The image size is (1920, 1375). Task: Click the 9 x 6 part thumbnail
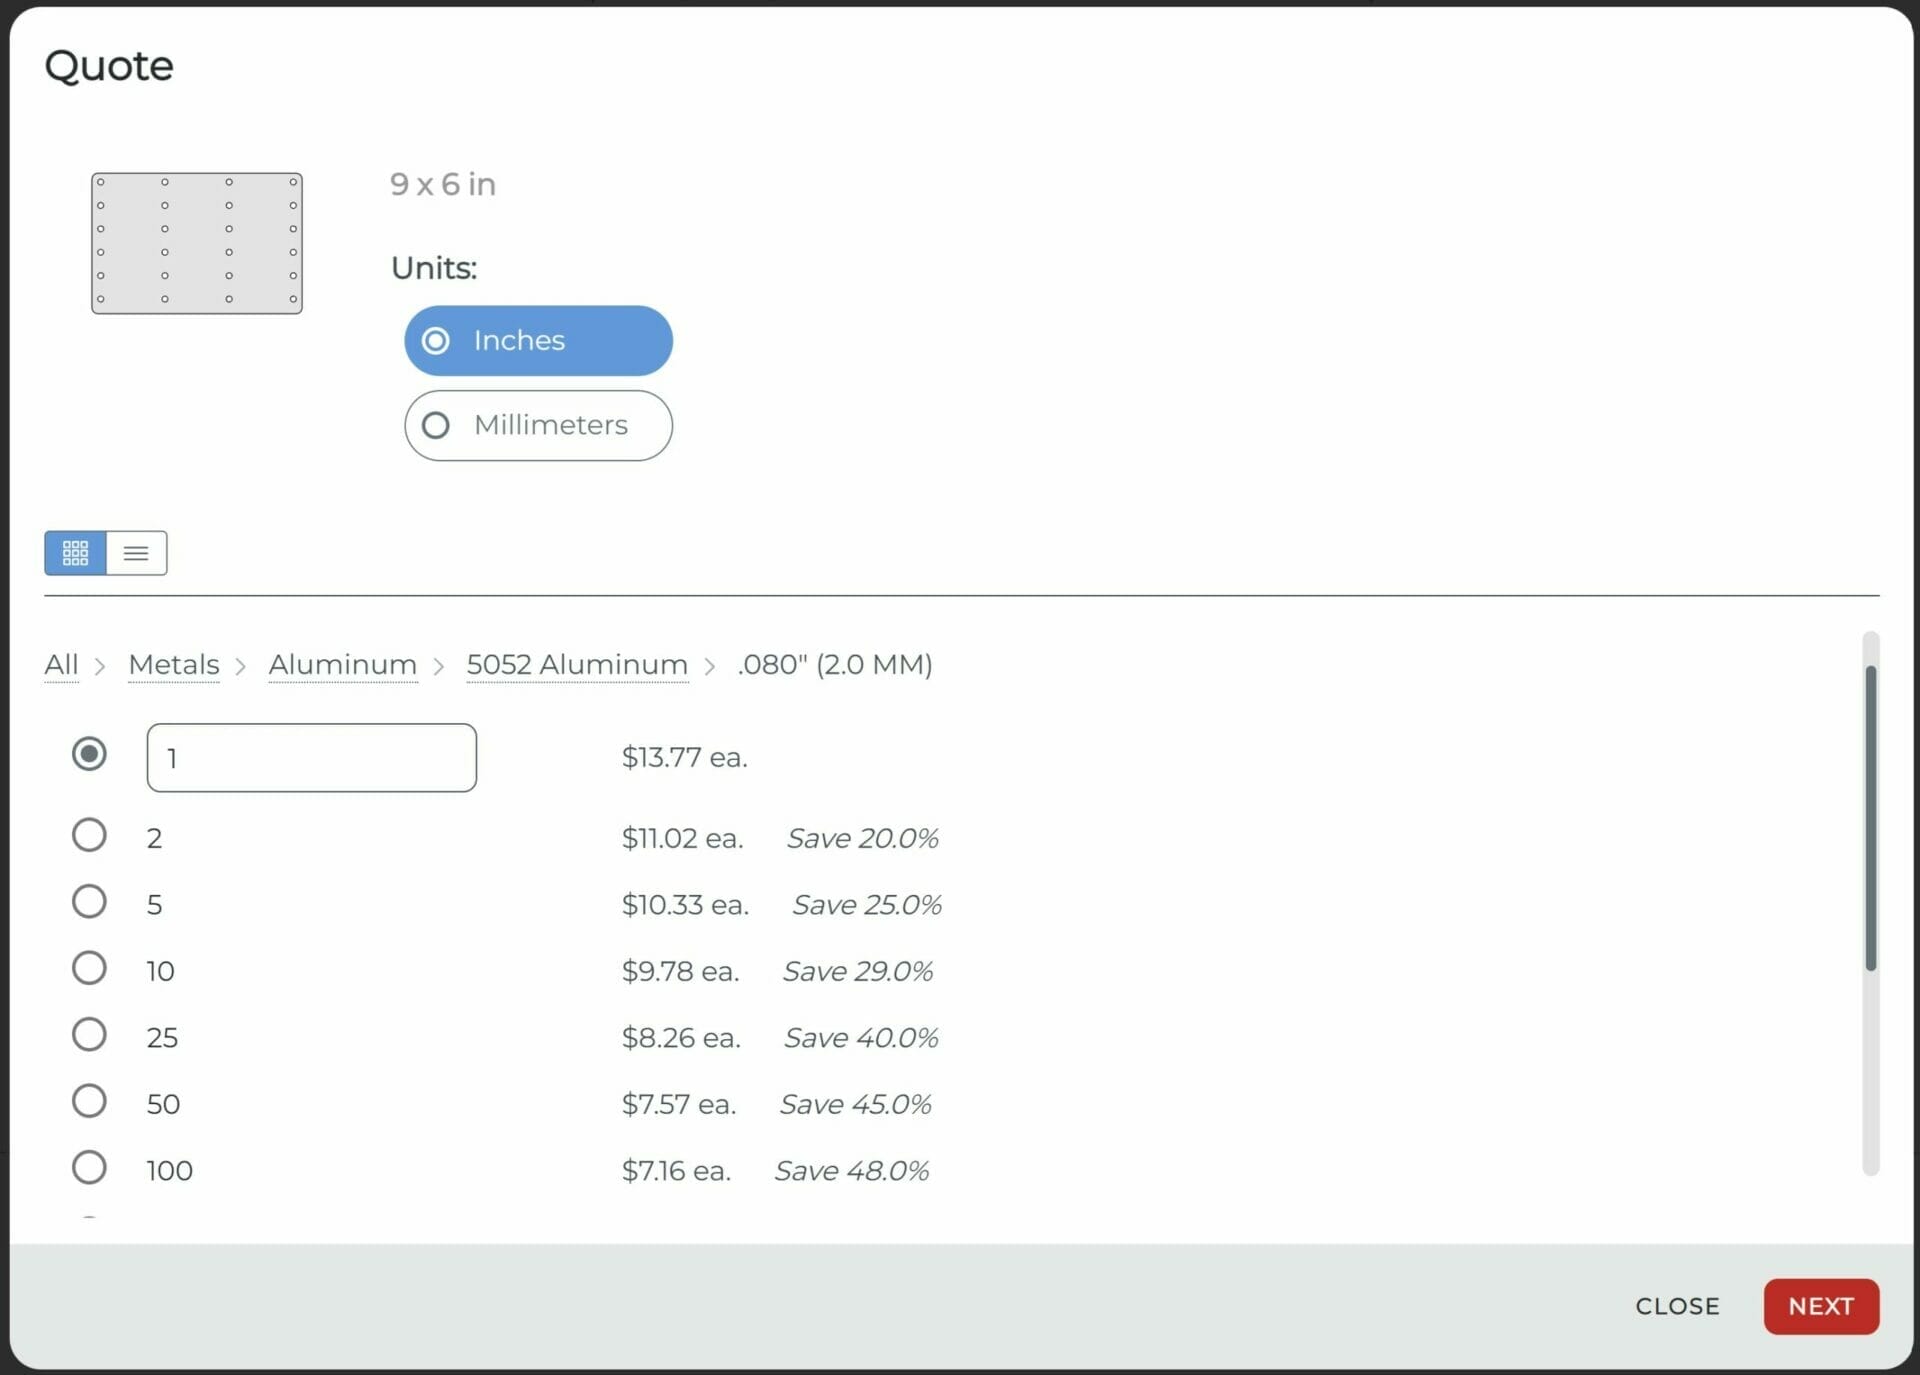pos(197,243)
